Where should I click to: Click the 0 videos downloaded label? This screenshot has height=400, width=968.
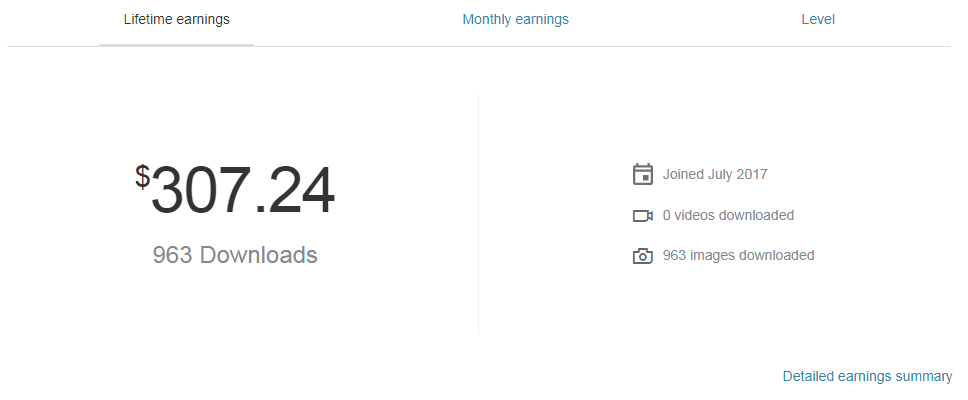(x=728, y=215)
